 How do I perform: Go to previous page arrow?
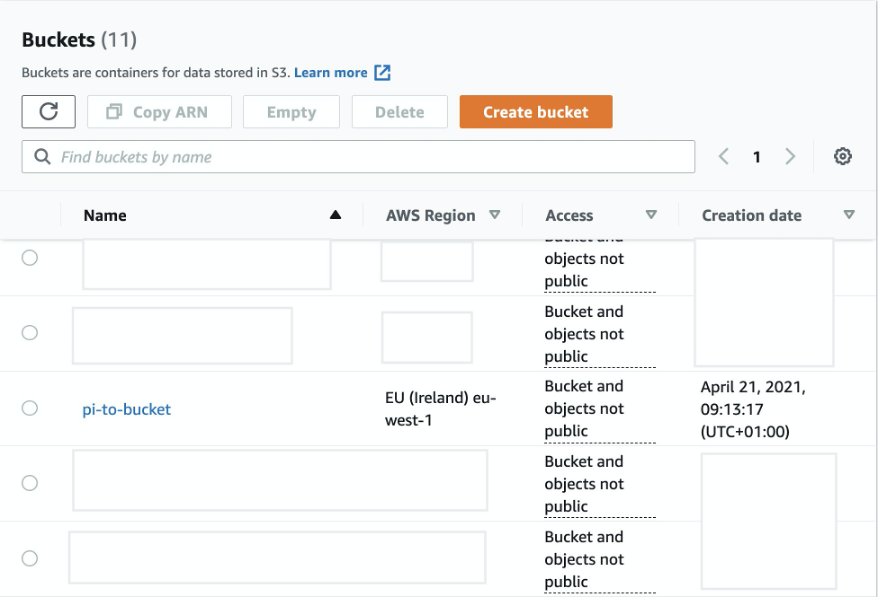click(724, 157)
